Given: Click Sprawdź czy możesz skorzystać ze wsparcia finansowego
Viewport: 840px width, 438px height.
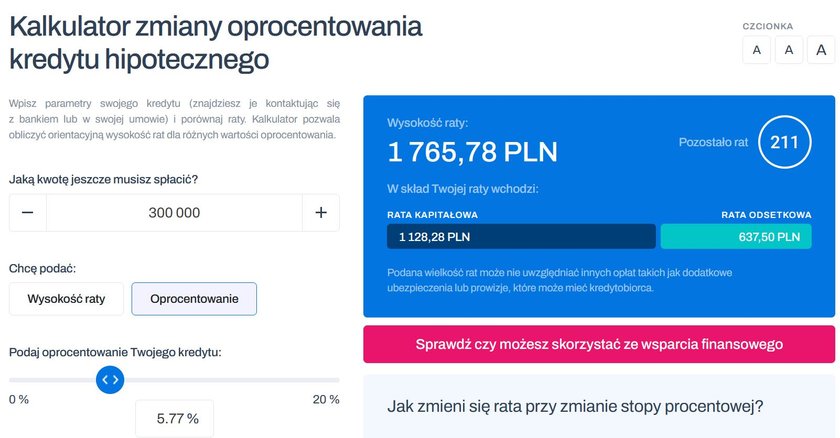Looking at the screenshot, I should click(x=599, y=344).
